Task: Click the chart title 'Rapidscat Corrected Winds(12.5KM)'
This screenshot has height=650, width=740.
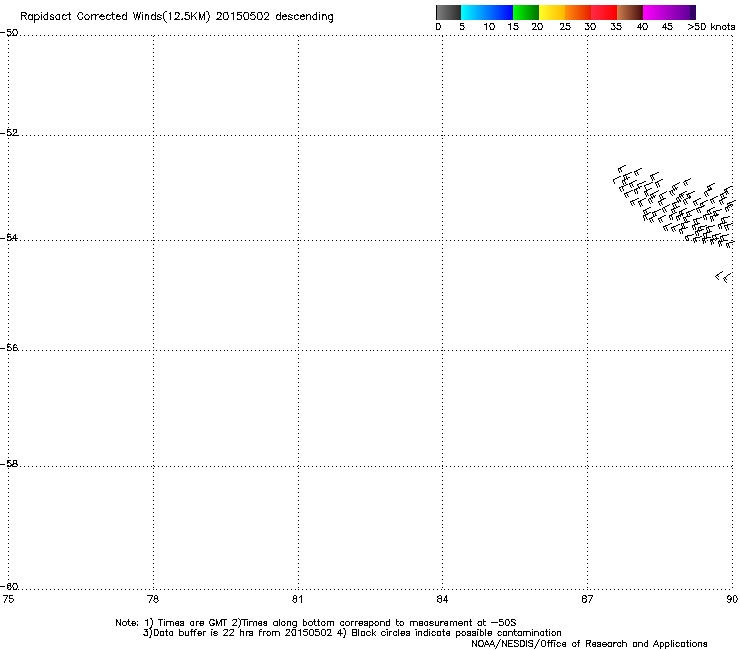Action: coord(115,17)
